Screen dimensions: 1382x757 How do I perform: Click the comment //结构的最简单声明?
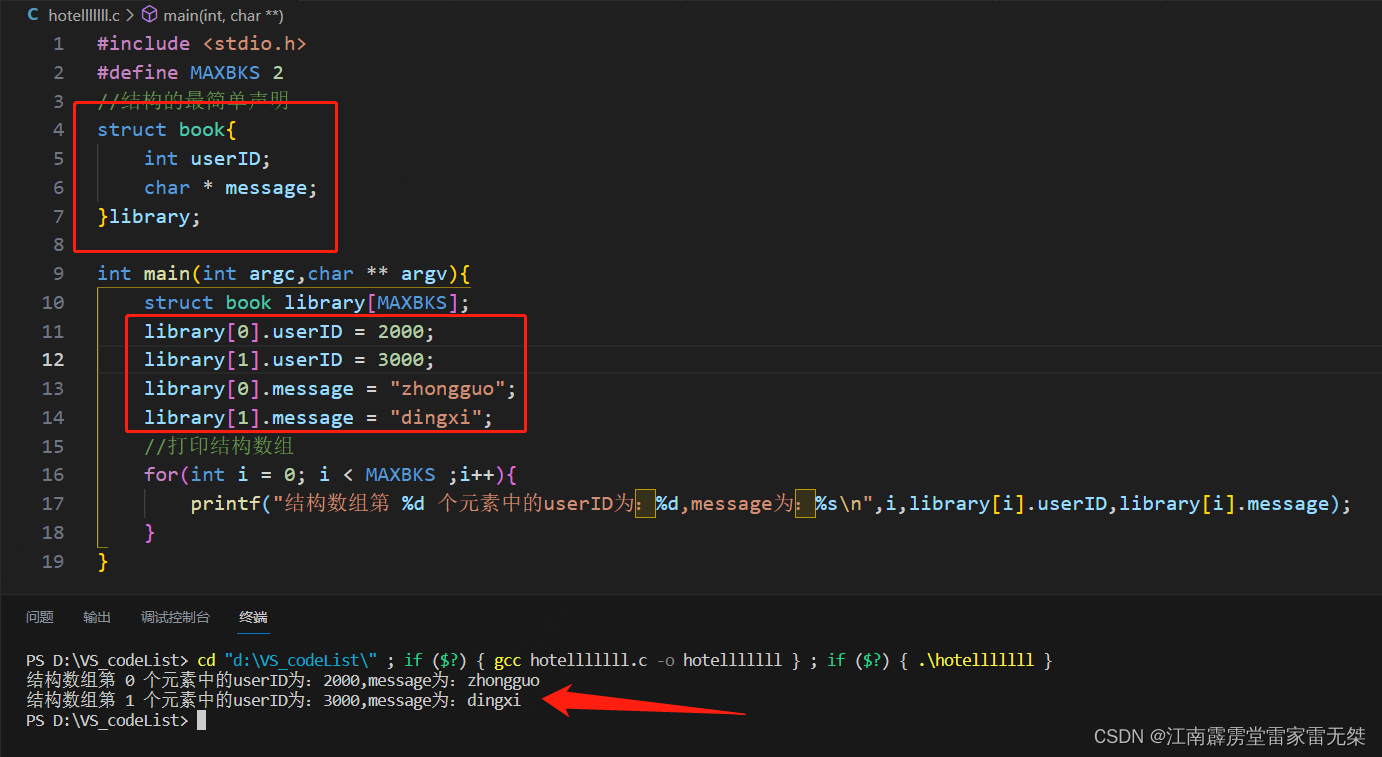tap(193, 101)
